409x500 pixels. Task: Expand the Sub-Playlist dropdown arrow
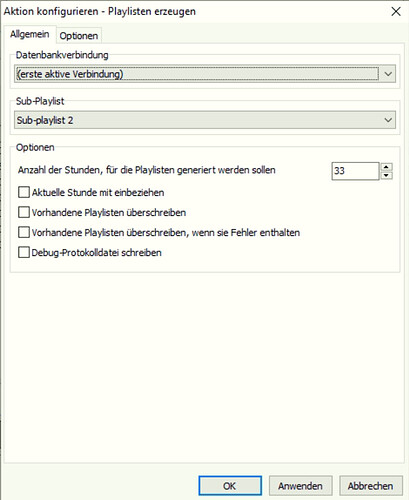[x=388, y=120]
